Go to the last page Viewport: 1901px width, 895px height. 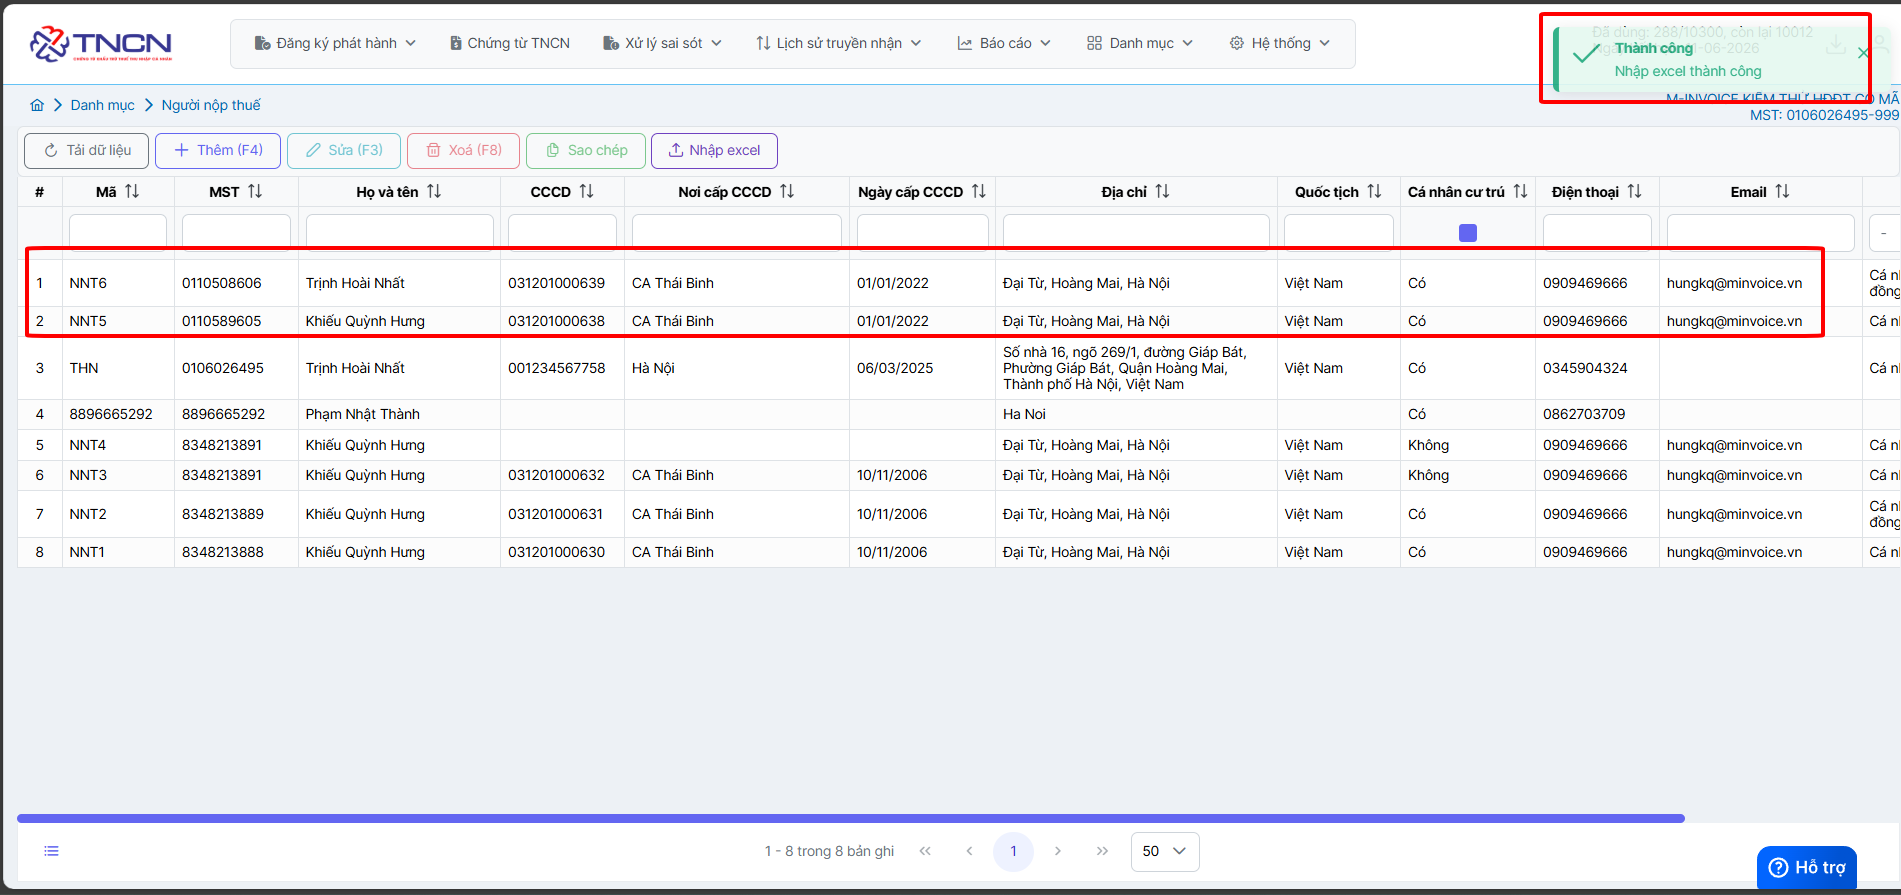[1102, 851]
